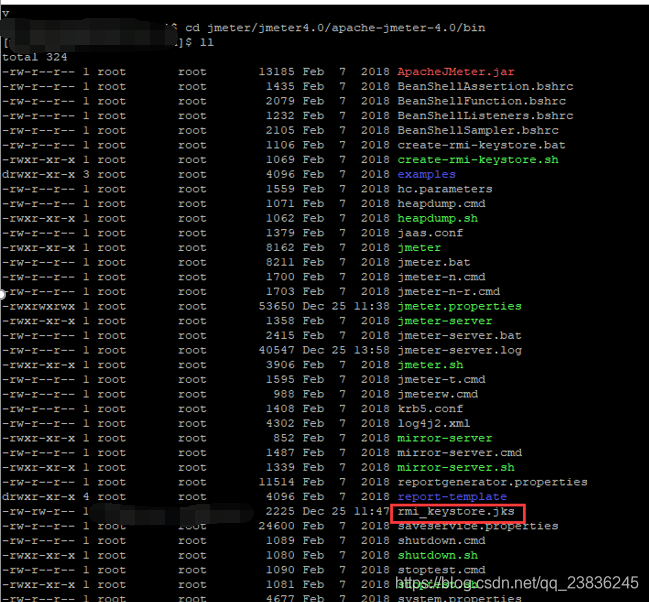The width and height of the screenshot is (649, 602).
Task: Select jmeter-n-r.cmd filename
Action: point(448,292)
